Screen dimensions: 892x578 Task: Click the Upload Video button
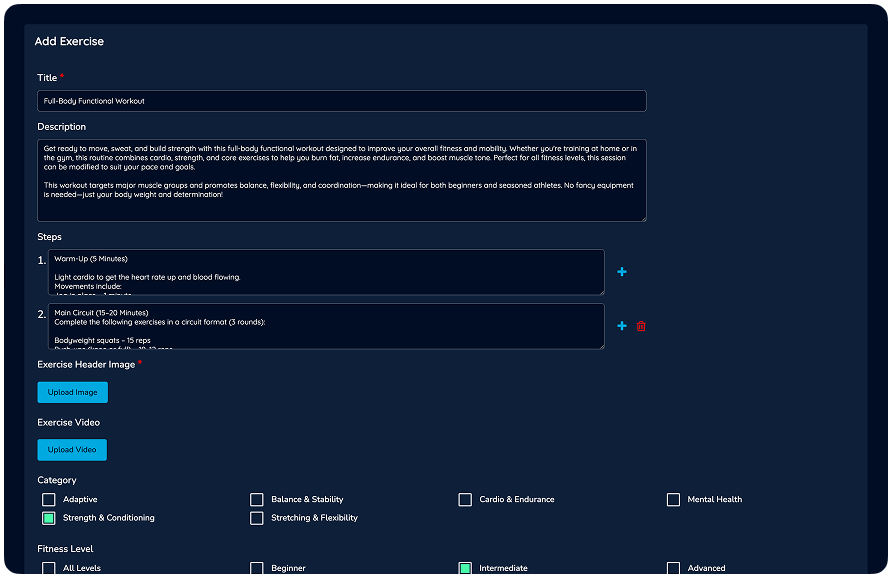pos(72,450)
